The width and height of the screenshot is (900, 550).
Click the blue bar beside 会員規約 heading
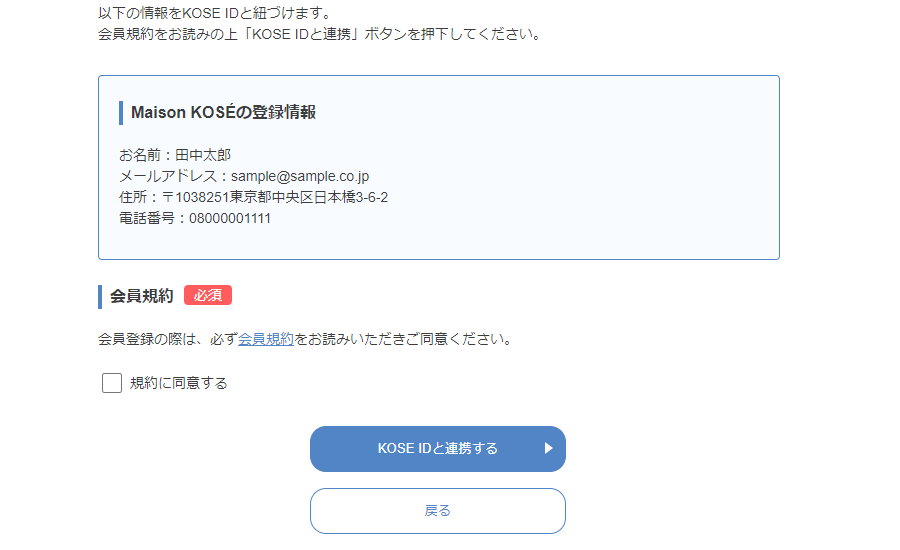pos(100,297)
